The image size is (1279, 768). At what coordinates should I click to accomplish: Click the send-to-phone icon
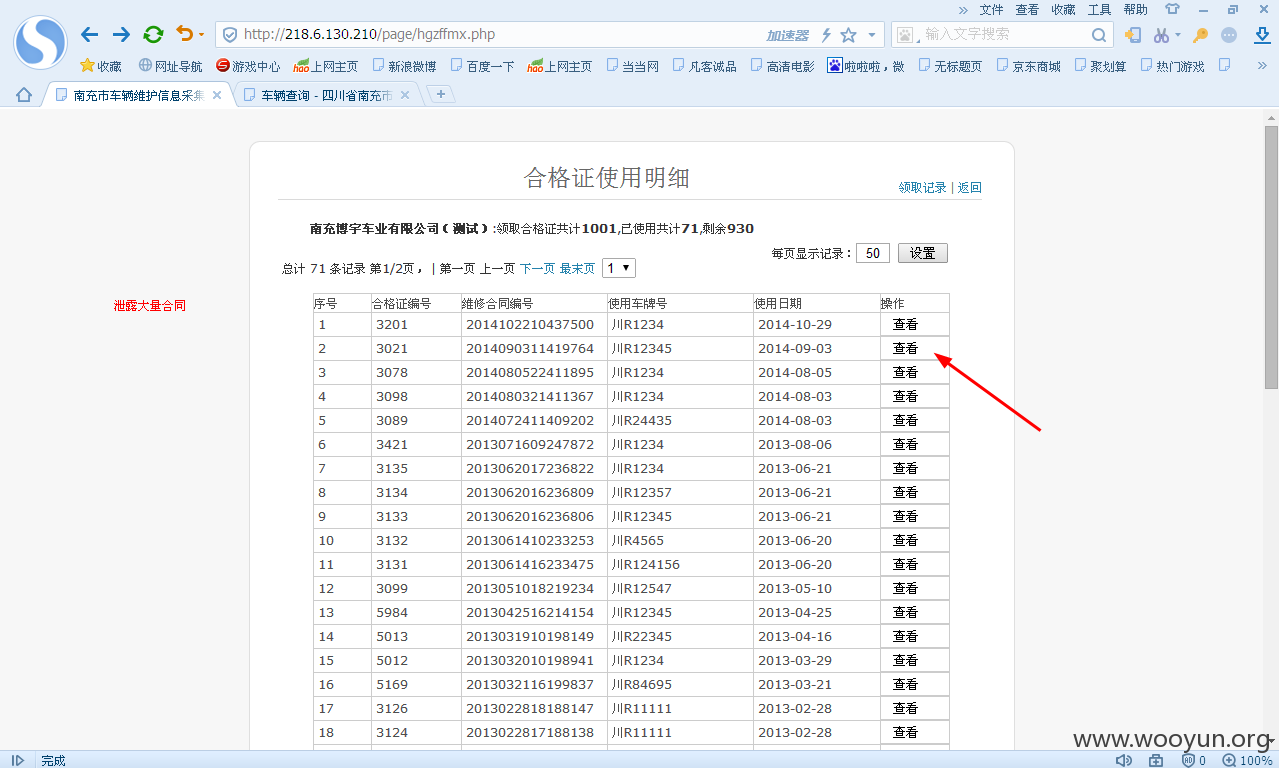click(1133, 35)
